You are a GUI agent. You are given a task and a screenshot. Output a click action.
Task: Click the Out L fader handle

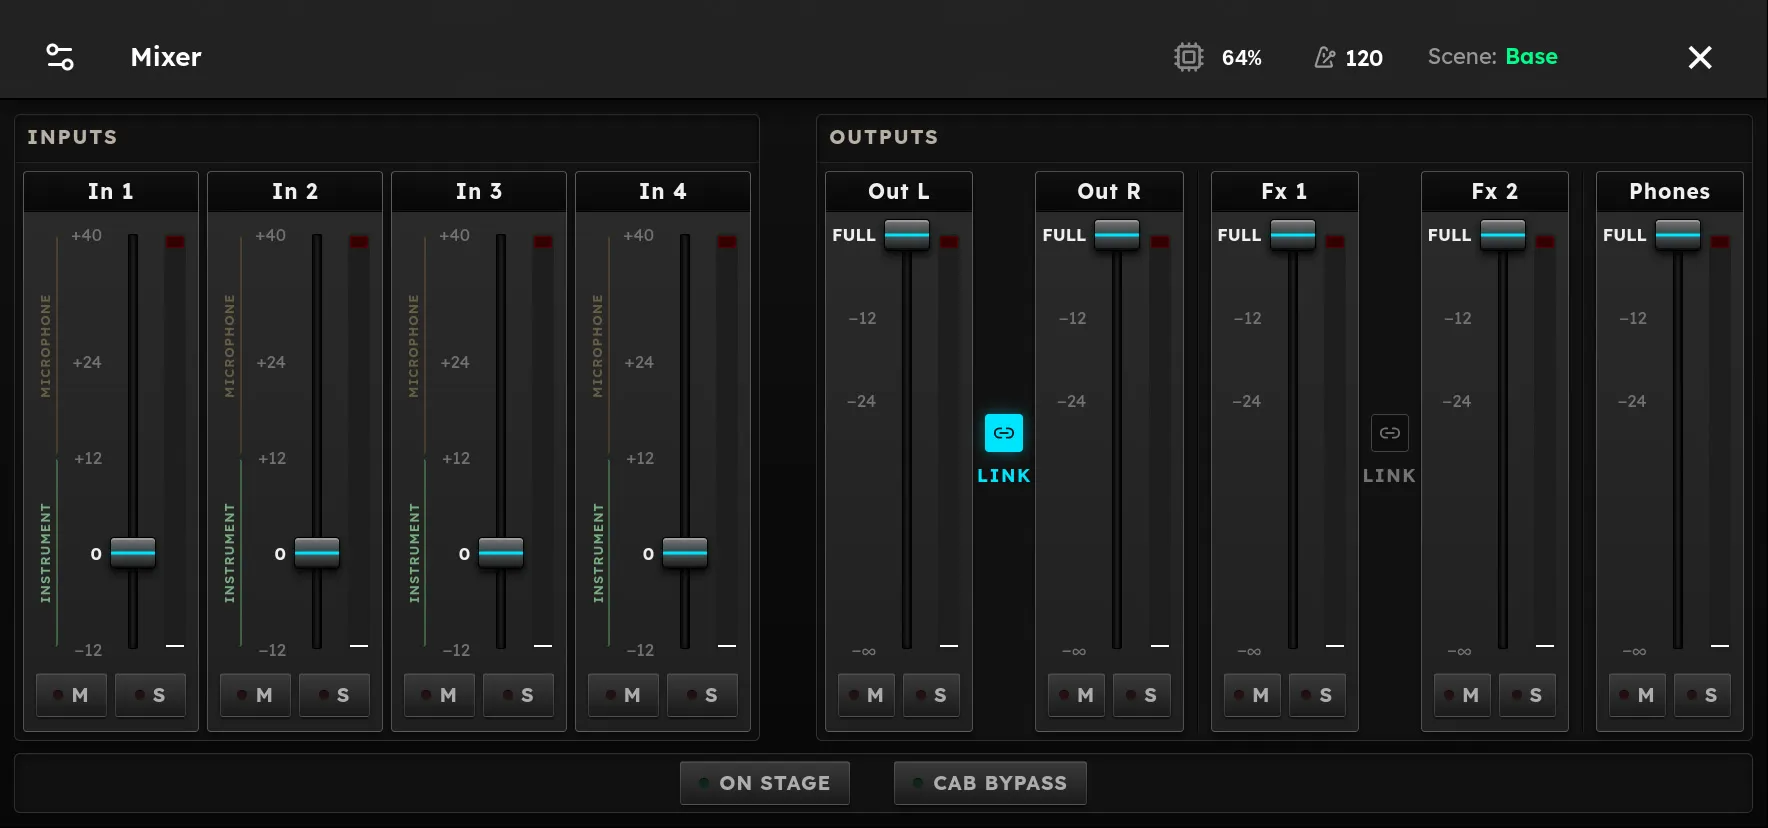click(x=907, y=235)
